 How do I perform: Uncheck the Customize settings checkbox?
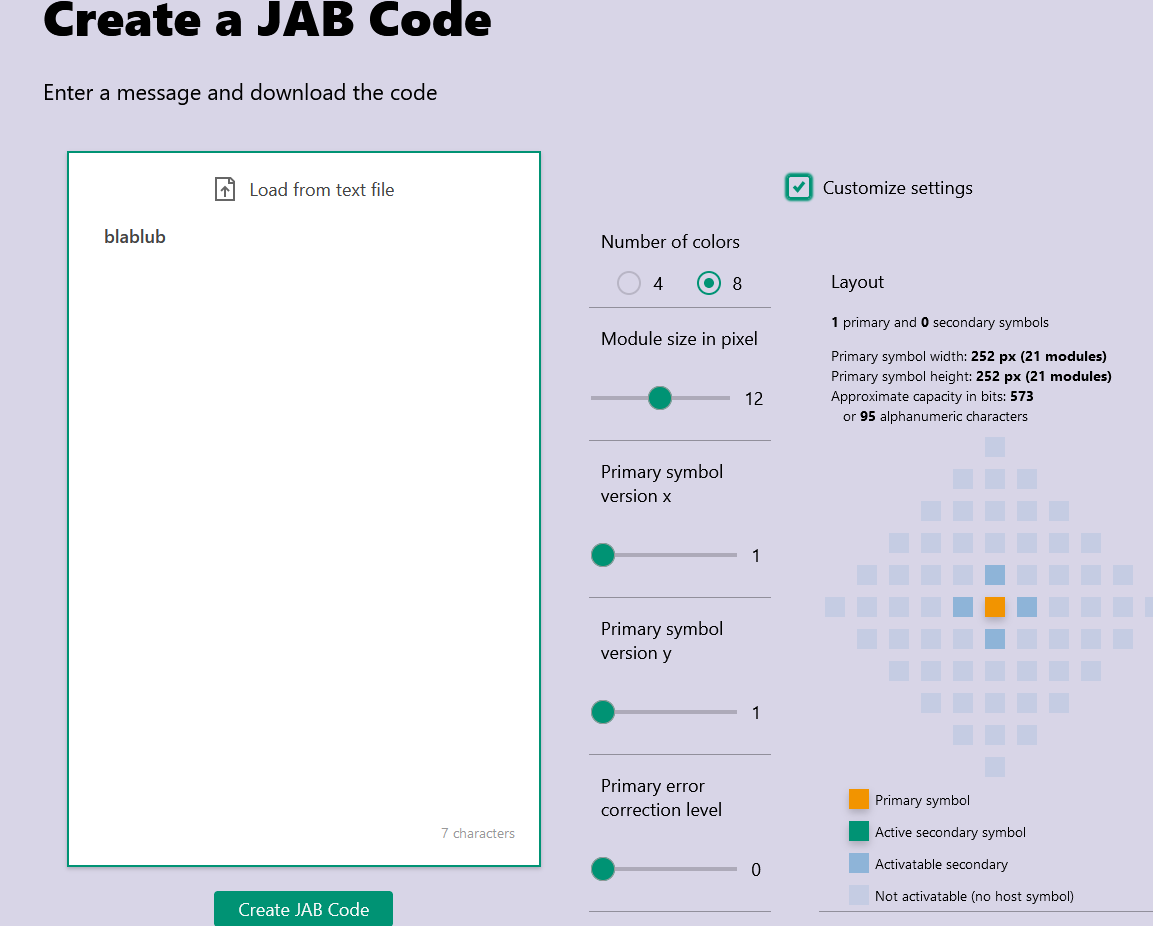[x=798, y=187]
